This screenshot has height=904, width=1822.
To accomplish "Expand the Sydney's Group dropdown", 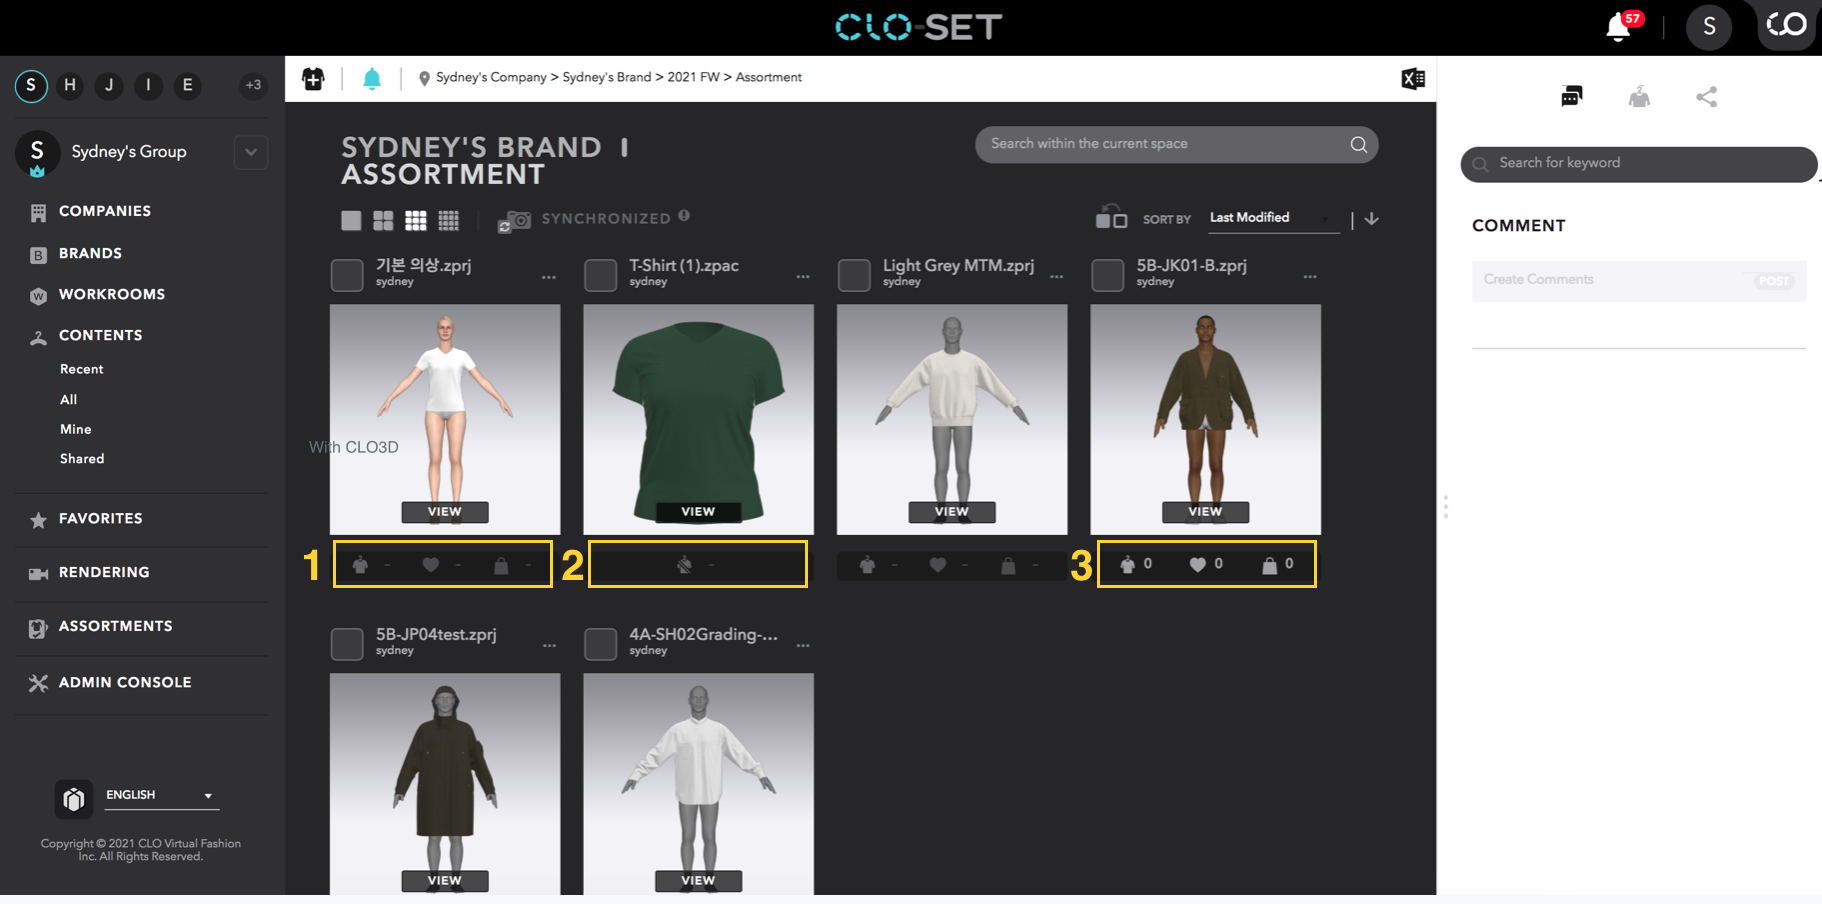I will 251,152.
